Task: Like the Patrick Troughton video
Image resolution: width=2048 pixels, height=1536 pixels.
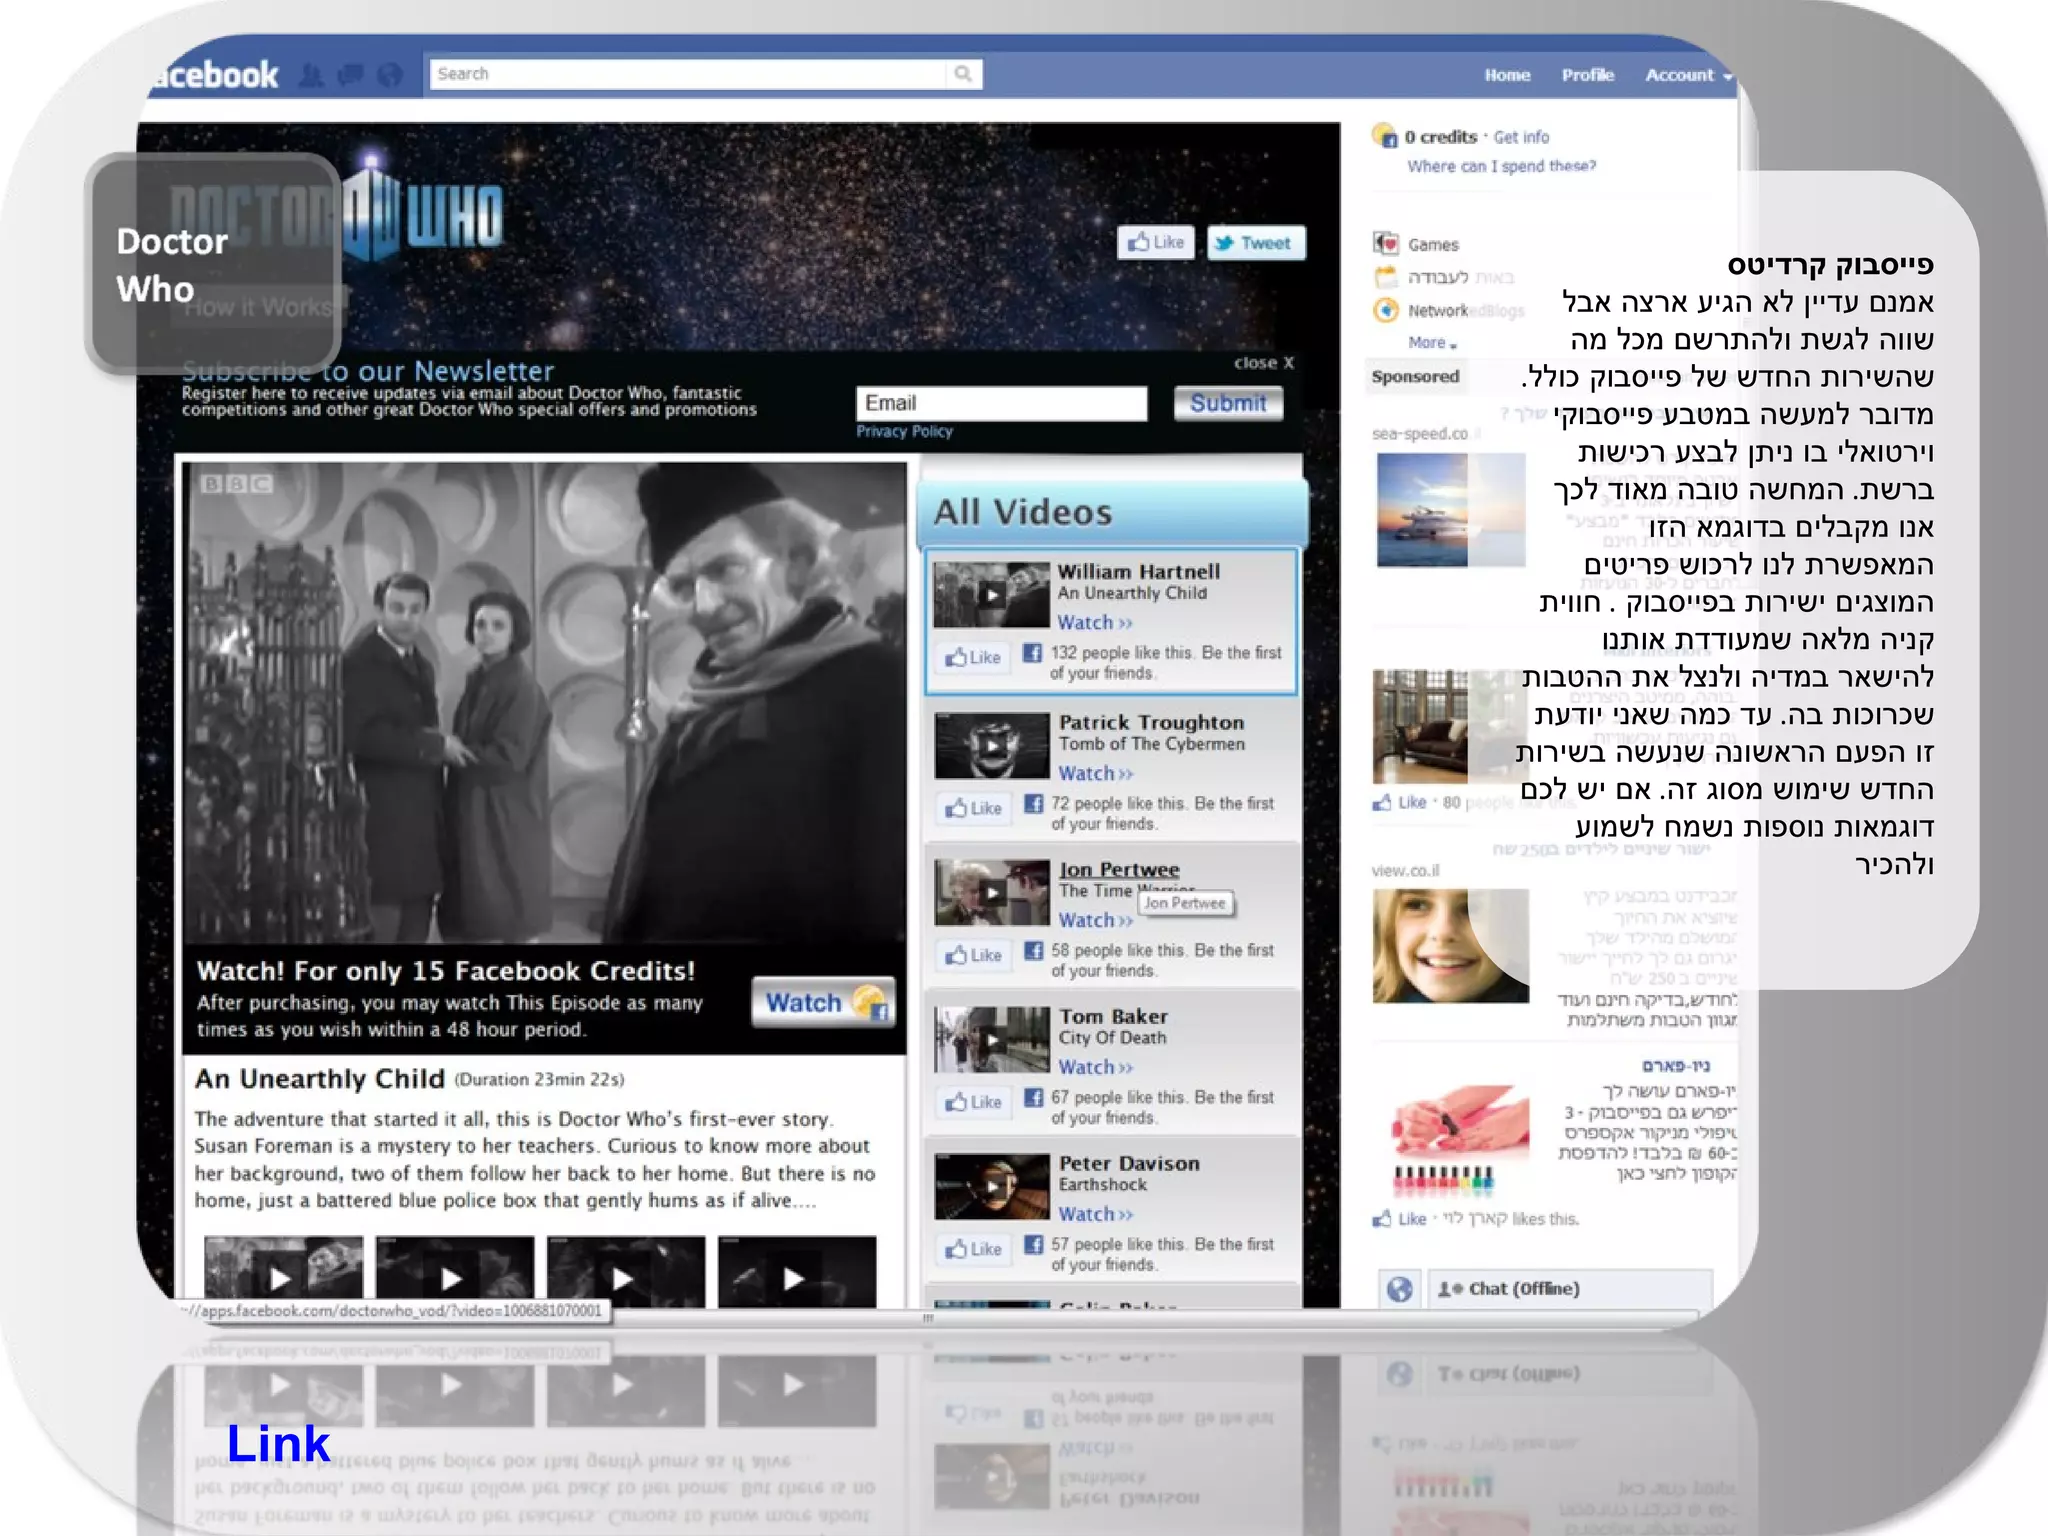Action: pyautogui.click(x=974, y=808)
